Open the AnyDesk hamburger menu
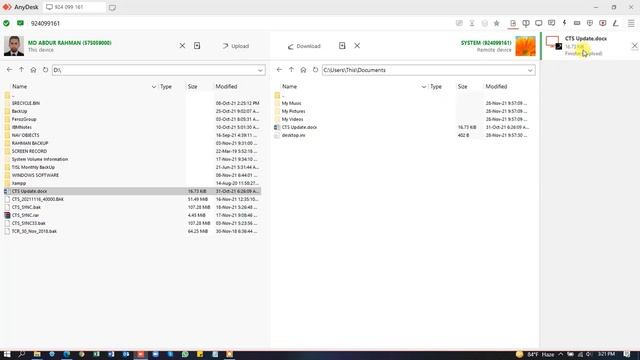640x360 pixels. point(631,23)
